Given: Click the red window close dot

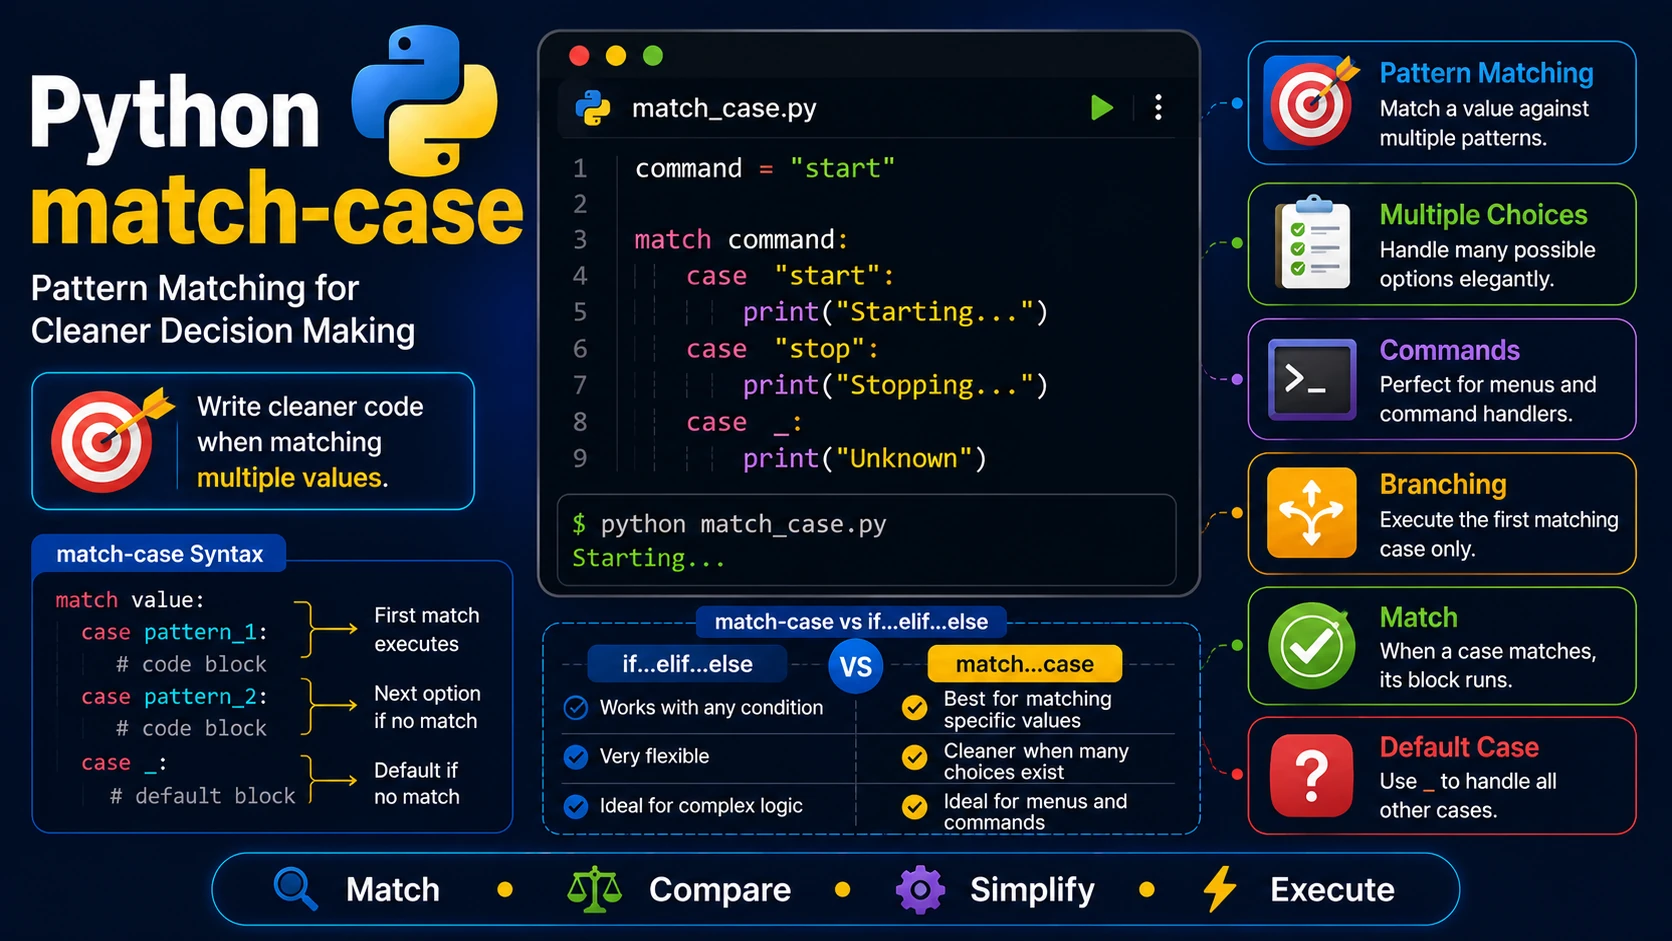Looking at the screenshot, I should click(579, 56).
